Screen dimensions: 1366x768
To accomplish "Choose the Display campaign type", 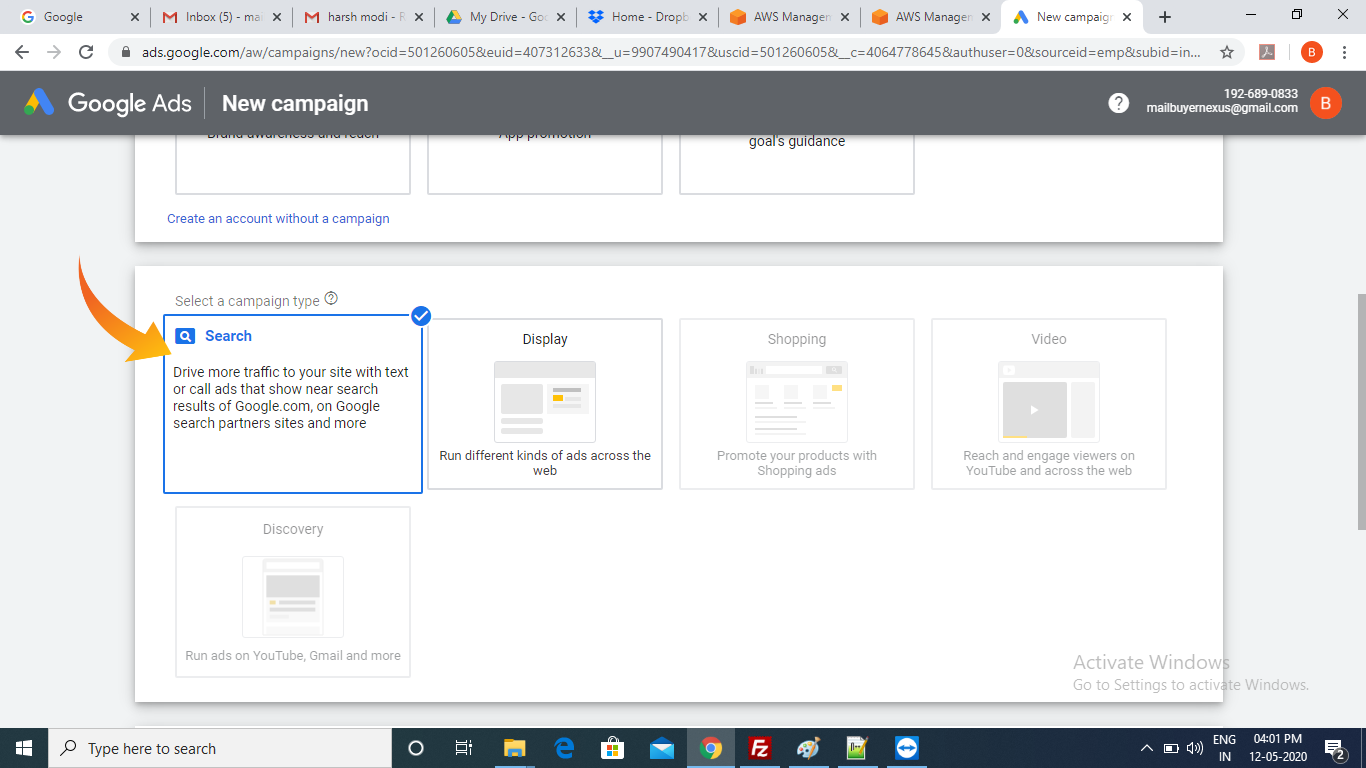I will (545, 404).
